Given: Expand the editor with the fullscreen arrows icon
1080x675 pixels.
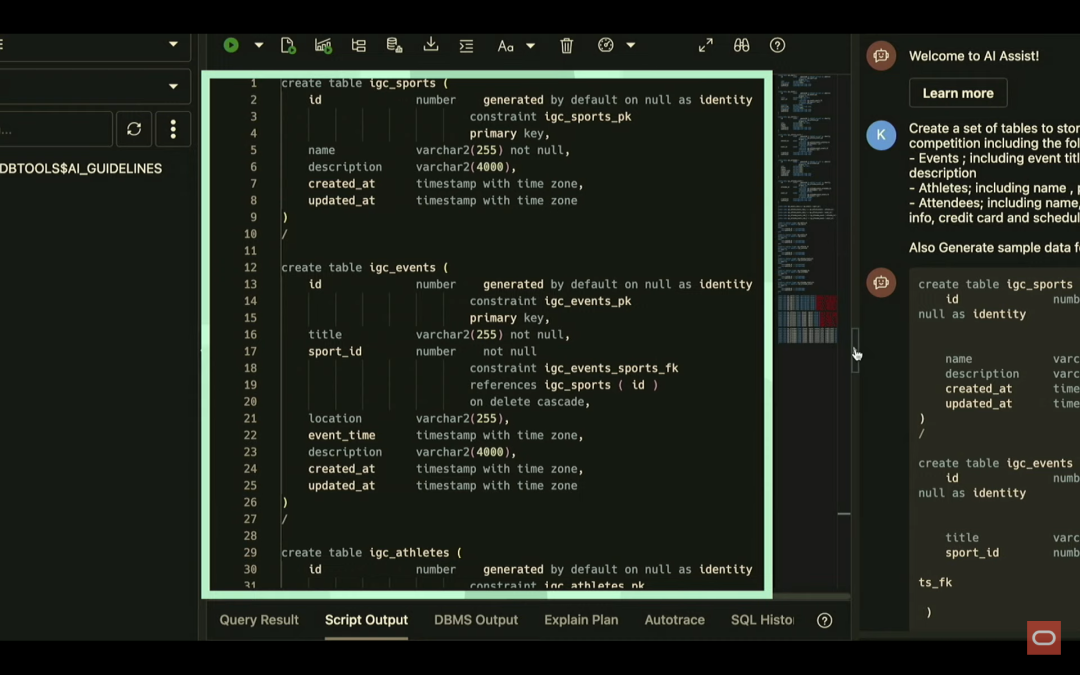Looking at the screenshot, I should coord(705,45).
